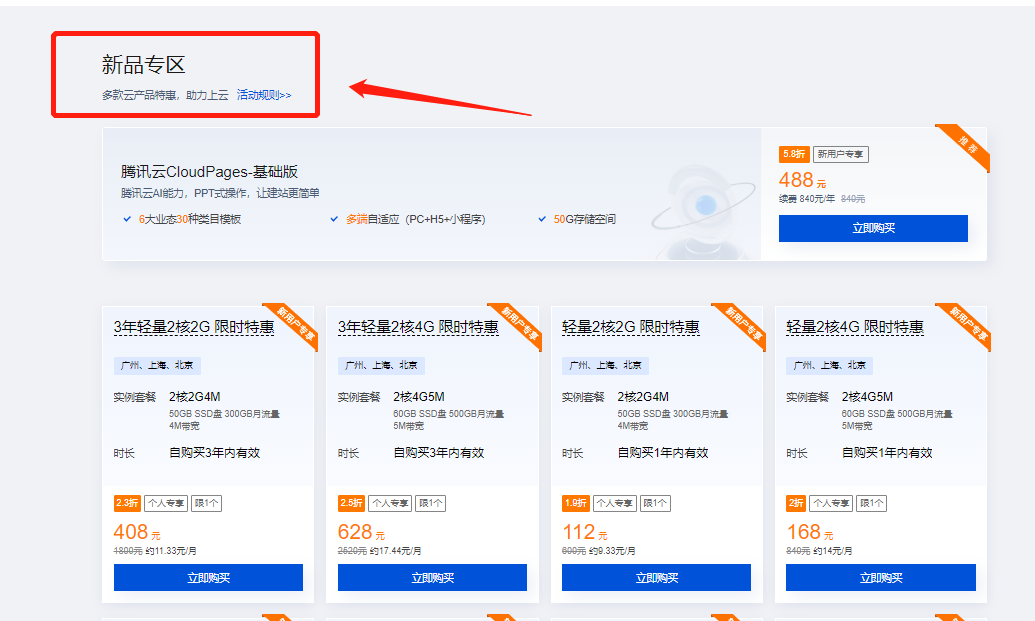
Task: Click the 广州、上海、北京 region tag on 168元 card
Action: [x=830, y=366]
